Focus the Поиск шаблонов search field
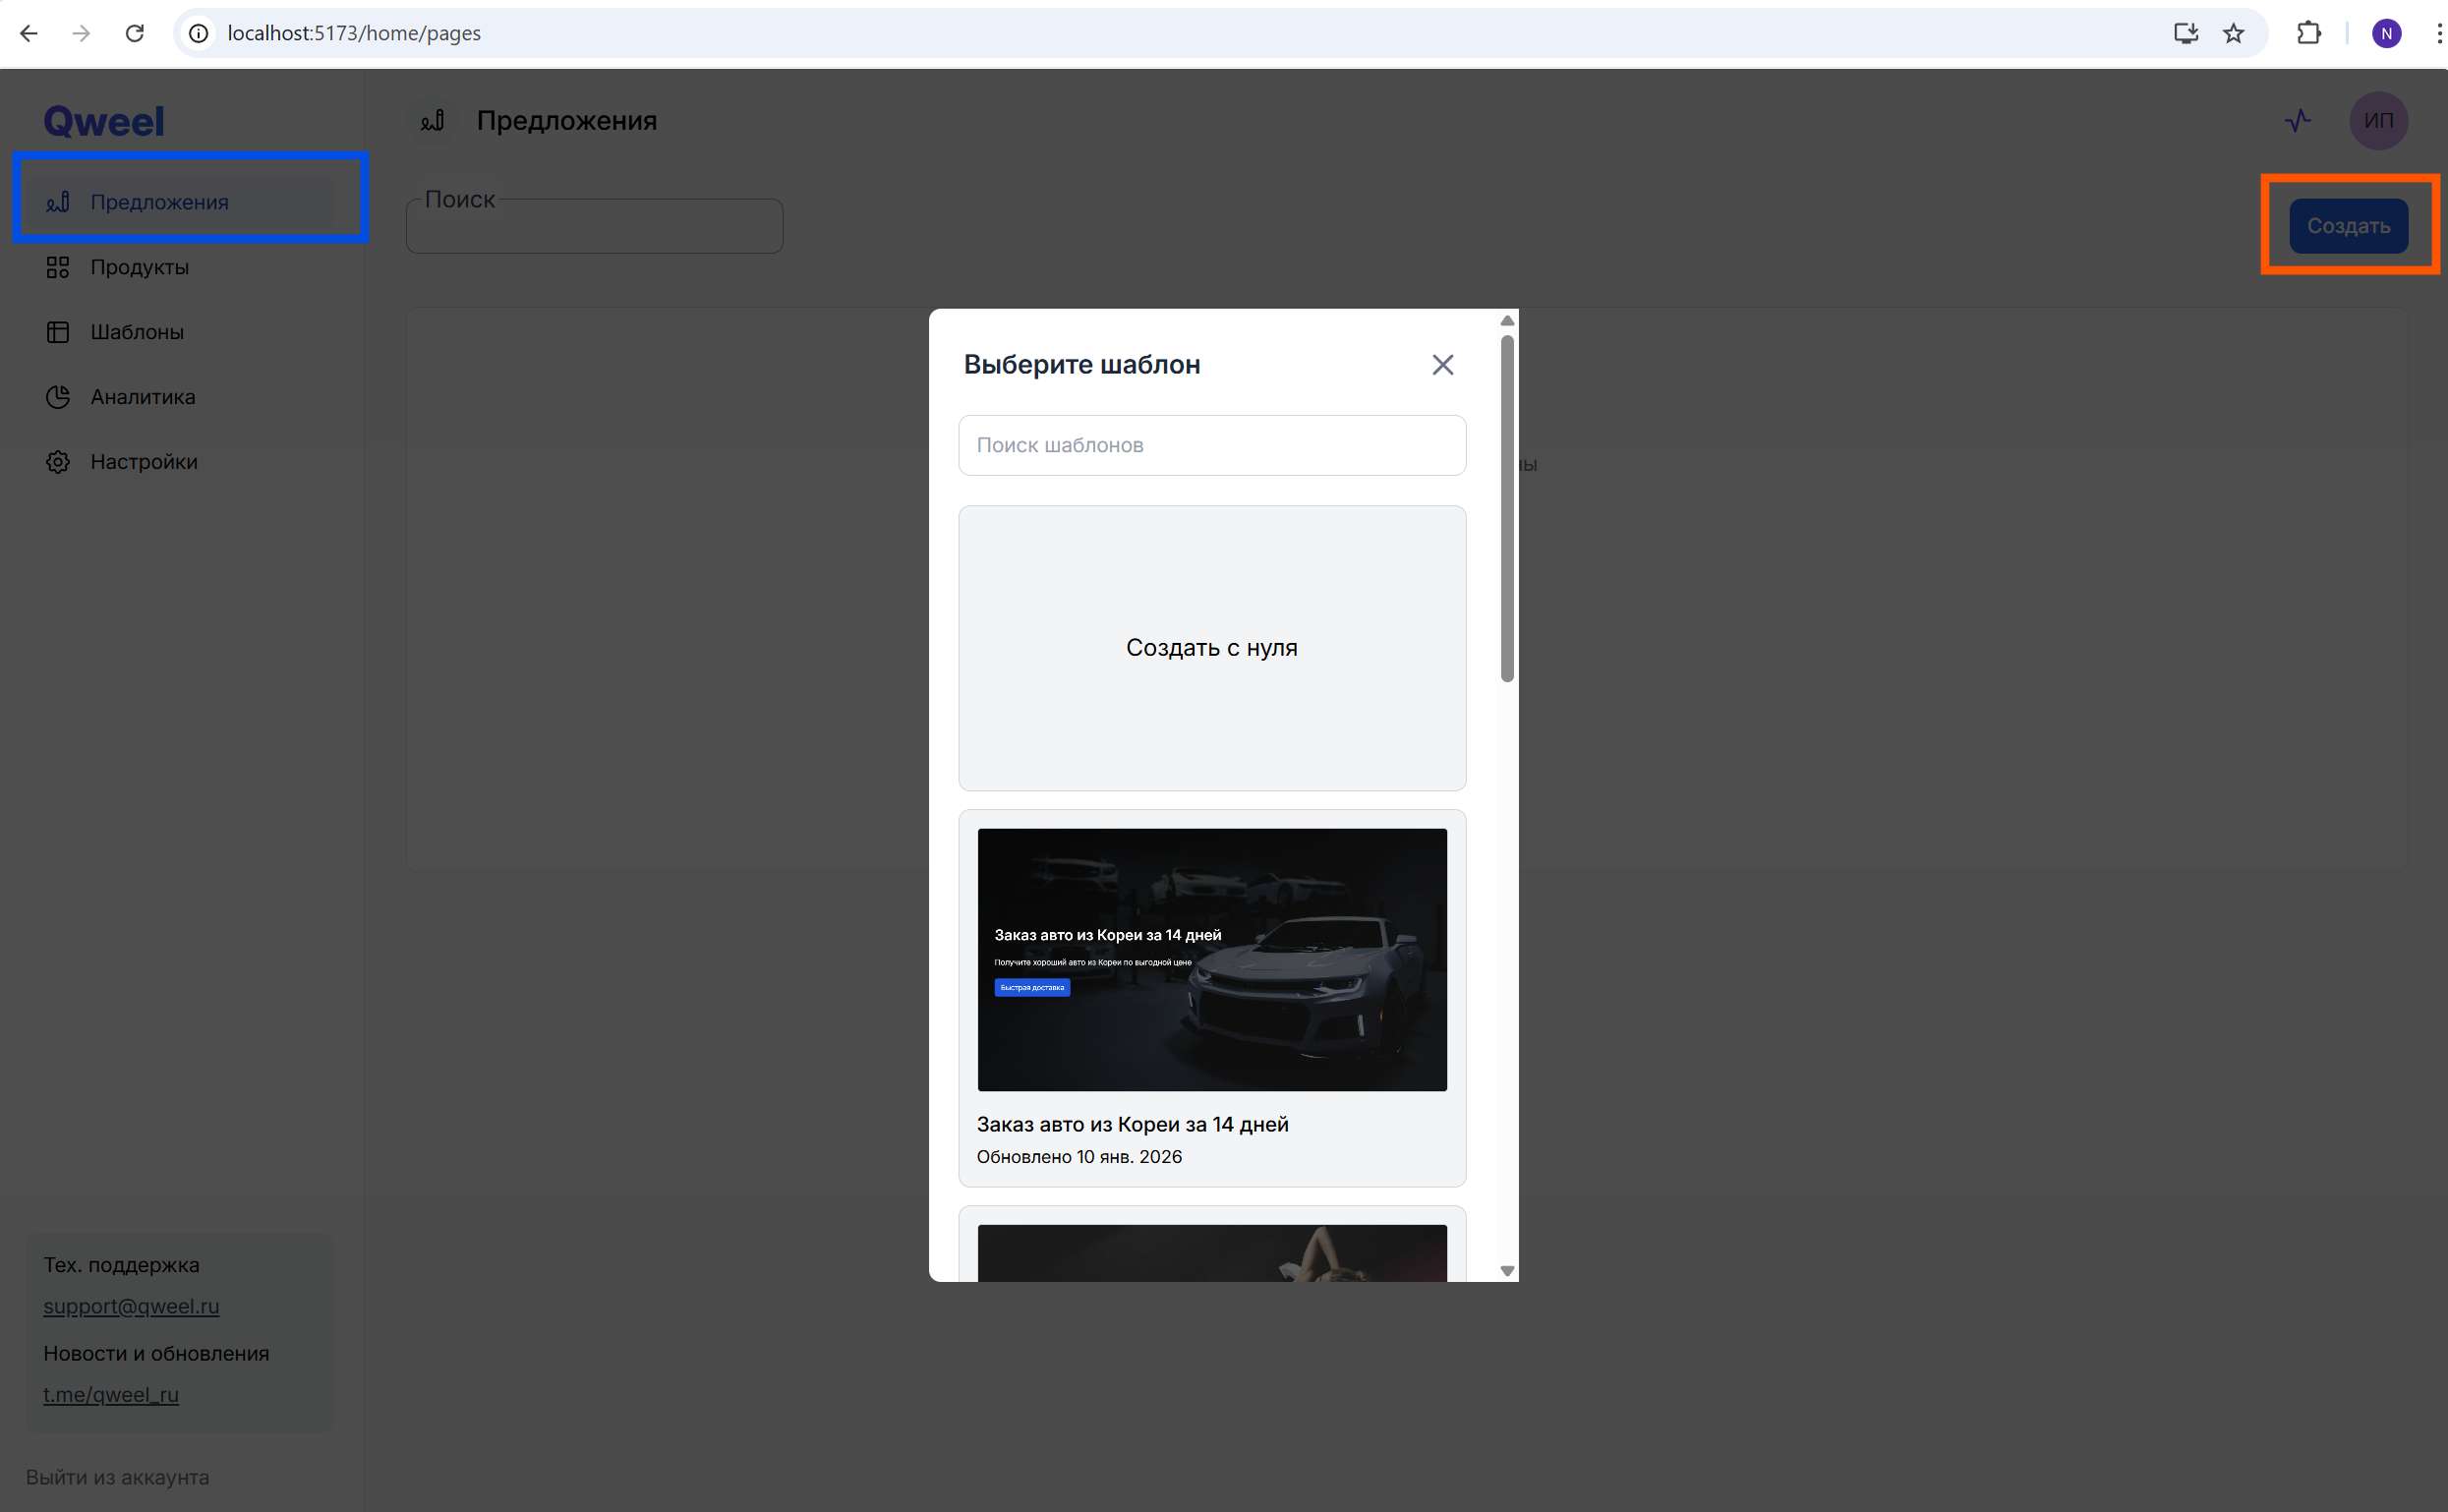Image resolution: width=2448 pixels, height=1512 pixels. [1211, 445]
